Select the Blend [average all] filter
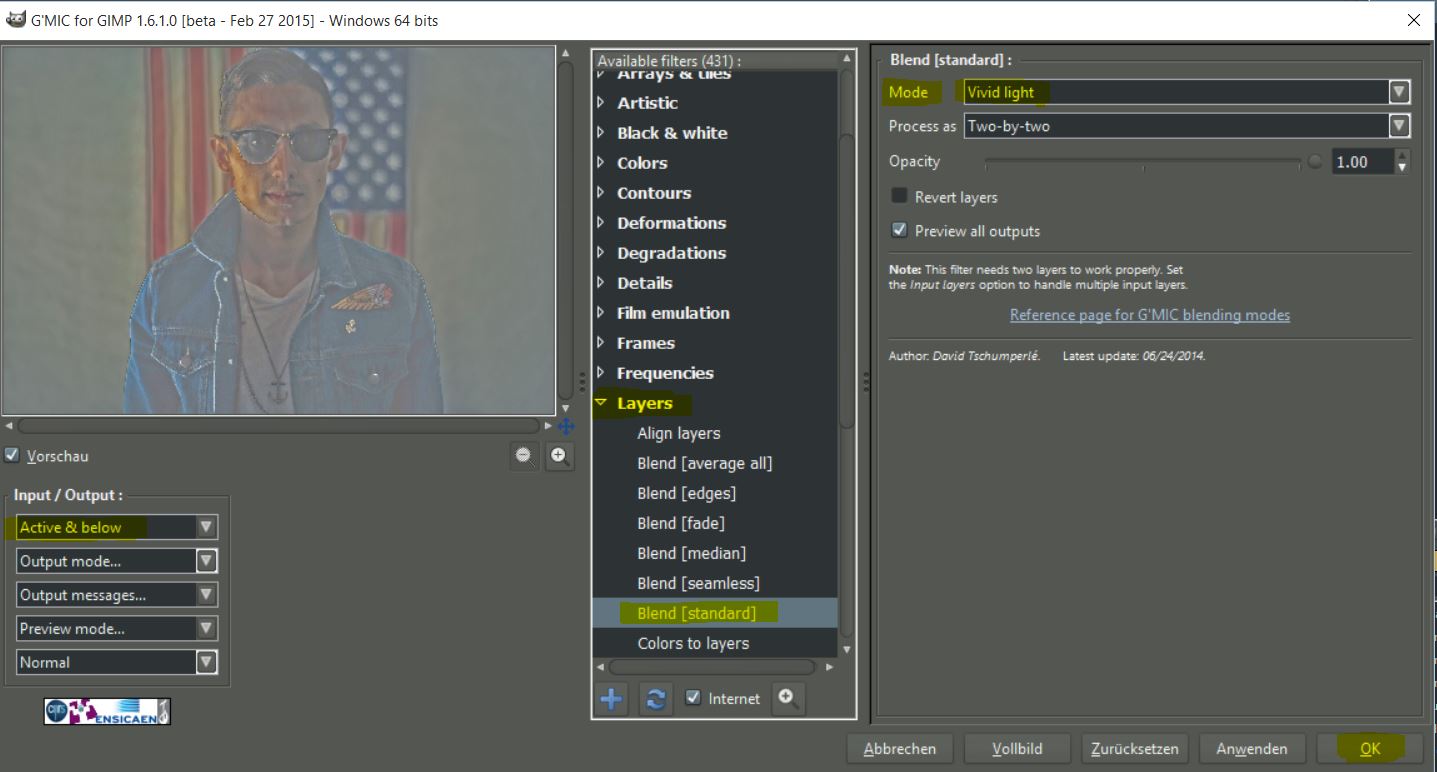 coord(705,463)
